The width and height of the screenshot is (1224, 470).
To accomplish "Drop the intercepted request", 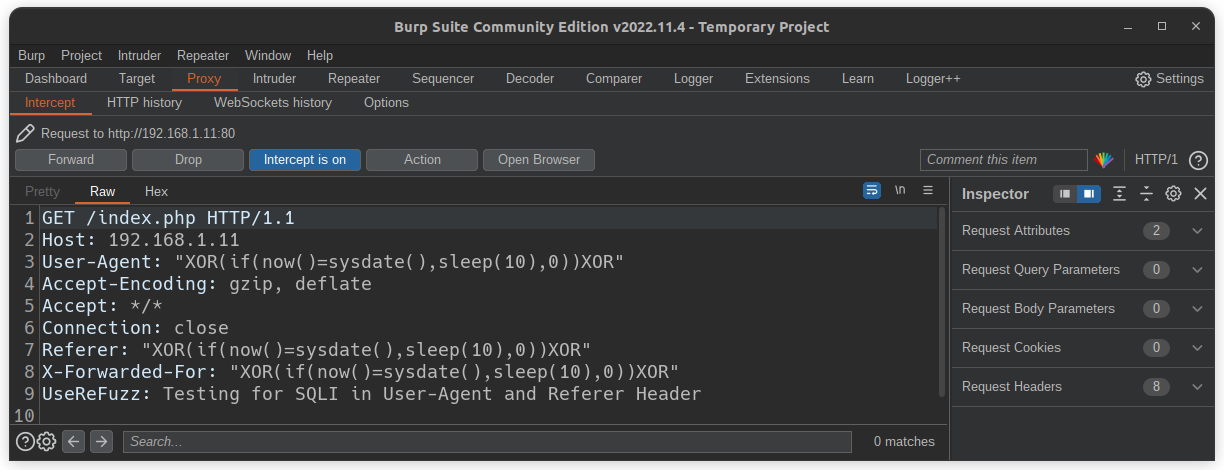I will click(x=188, y=160).
